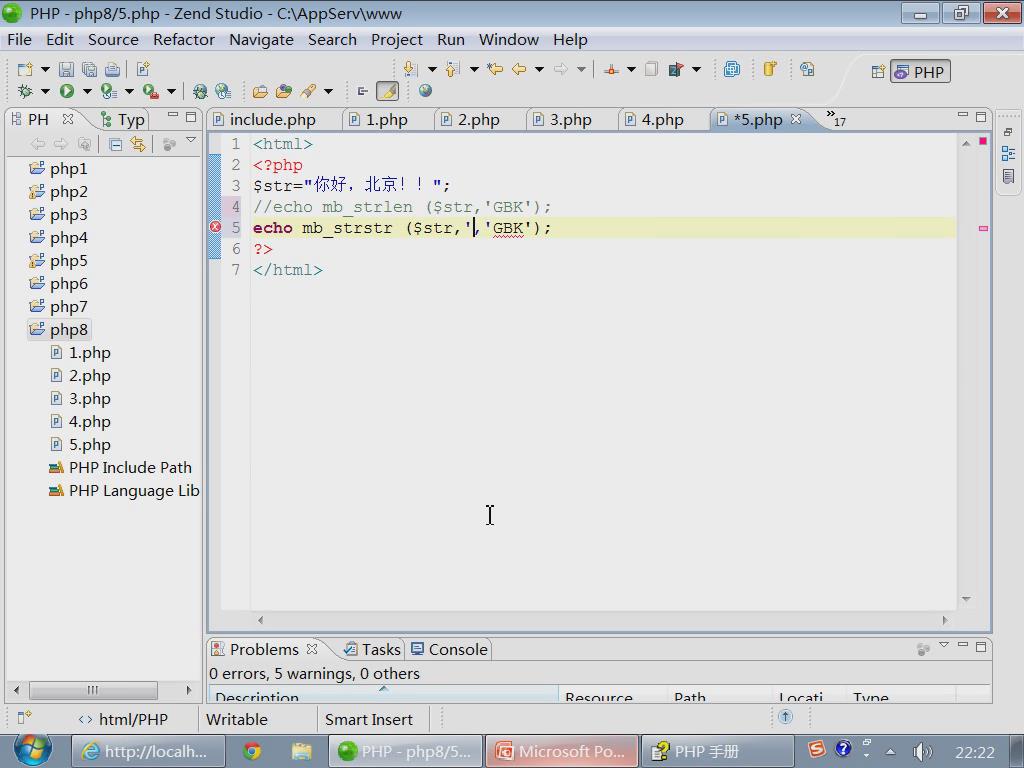Image resolution: width=1024 pixels, height=768 pixels.
Task: Click the green Run button icon
Action: [x=67, y=91]
